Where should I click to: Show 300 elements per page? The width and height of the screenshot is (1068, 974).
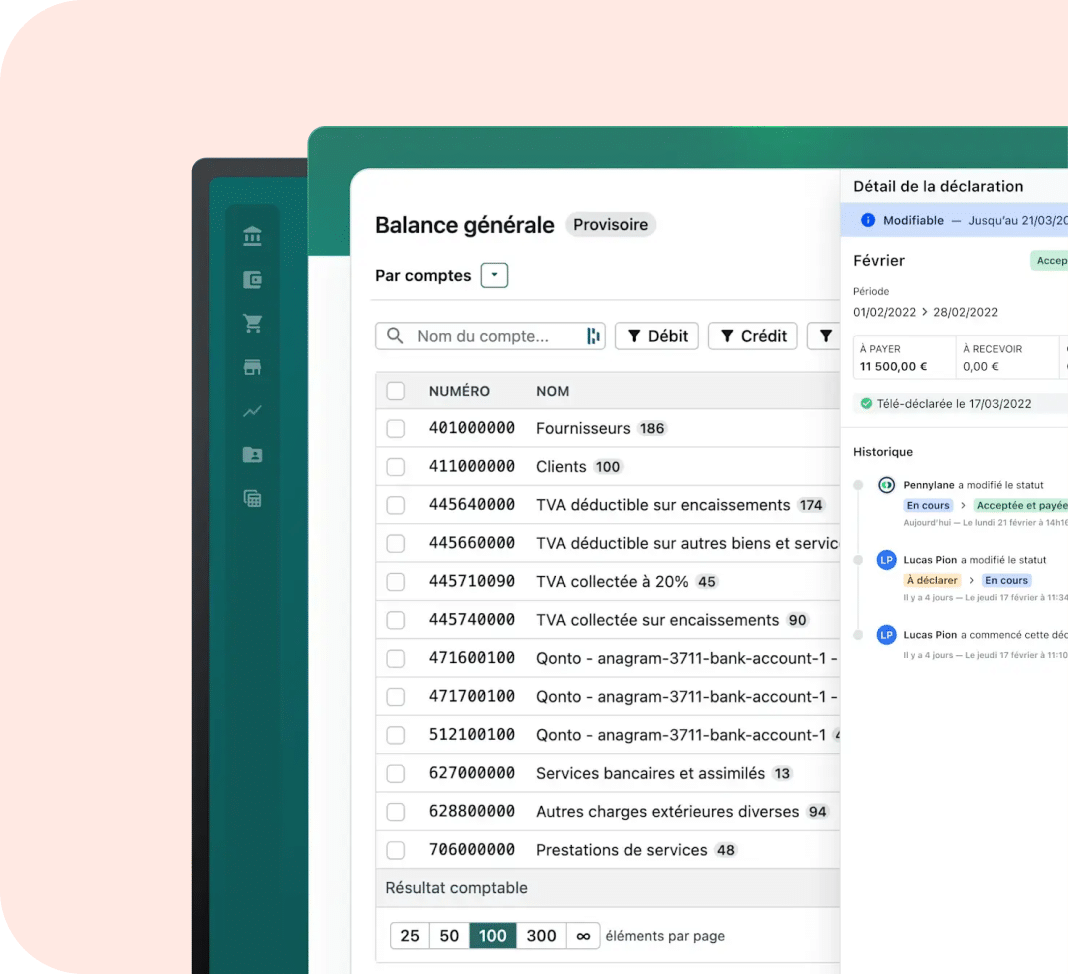(541, 936)
